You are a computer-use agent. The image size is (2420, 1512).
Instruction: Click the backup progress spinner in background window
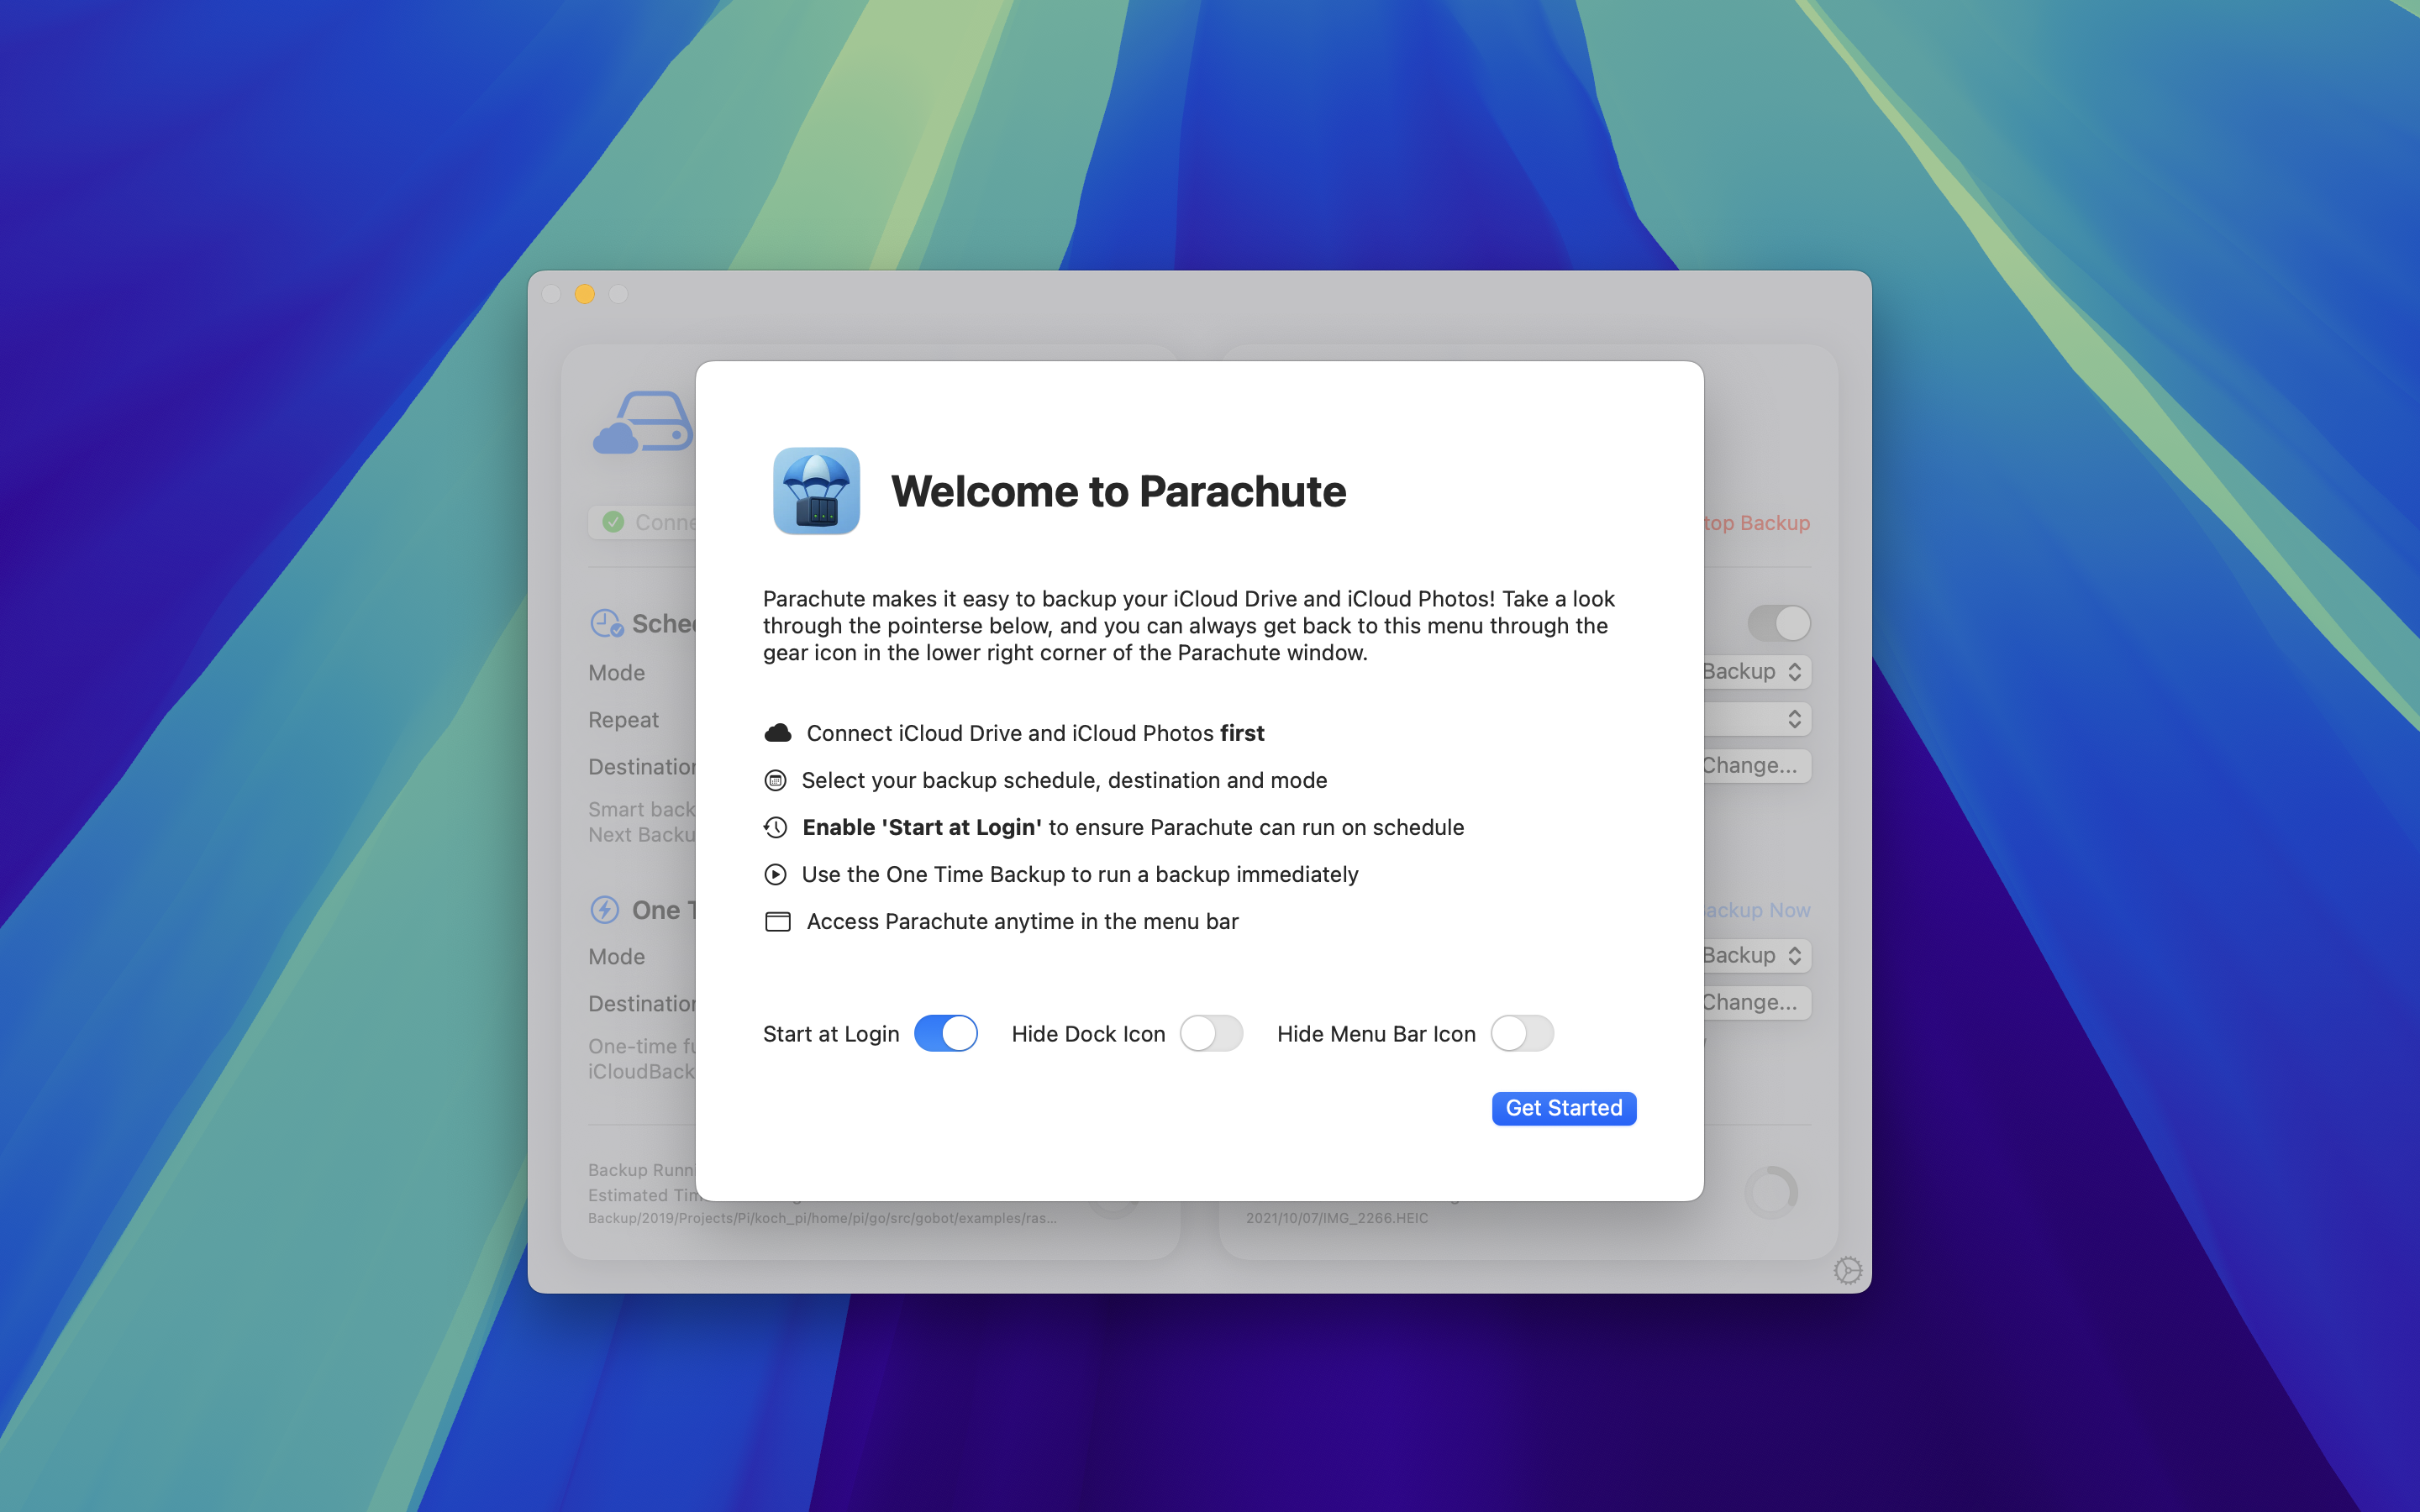tap(1771, 1192)
